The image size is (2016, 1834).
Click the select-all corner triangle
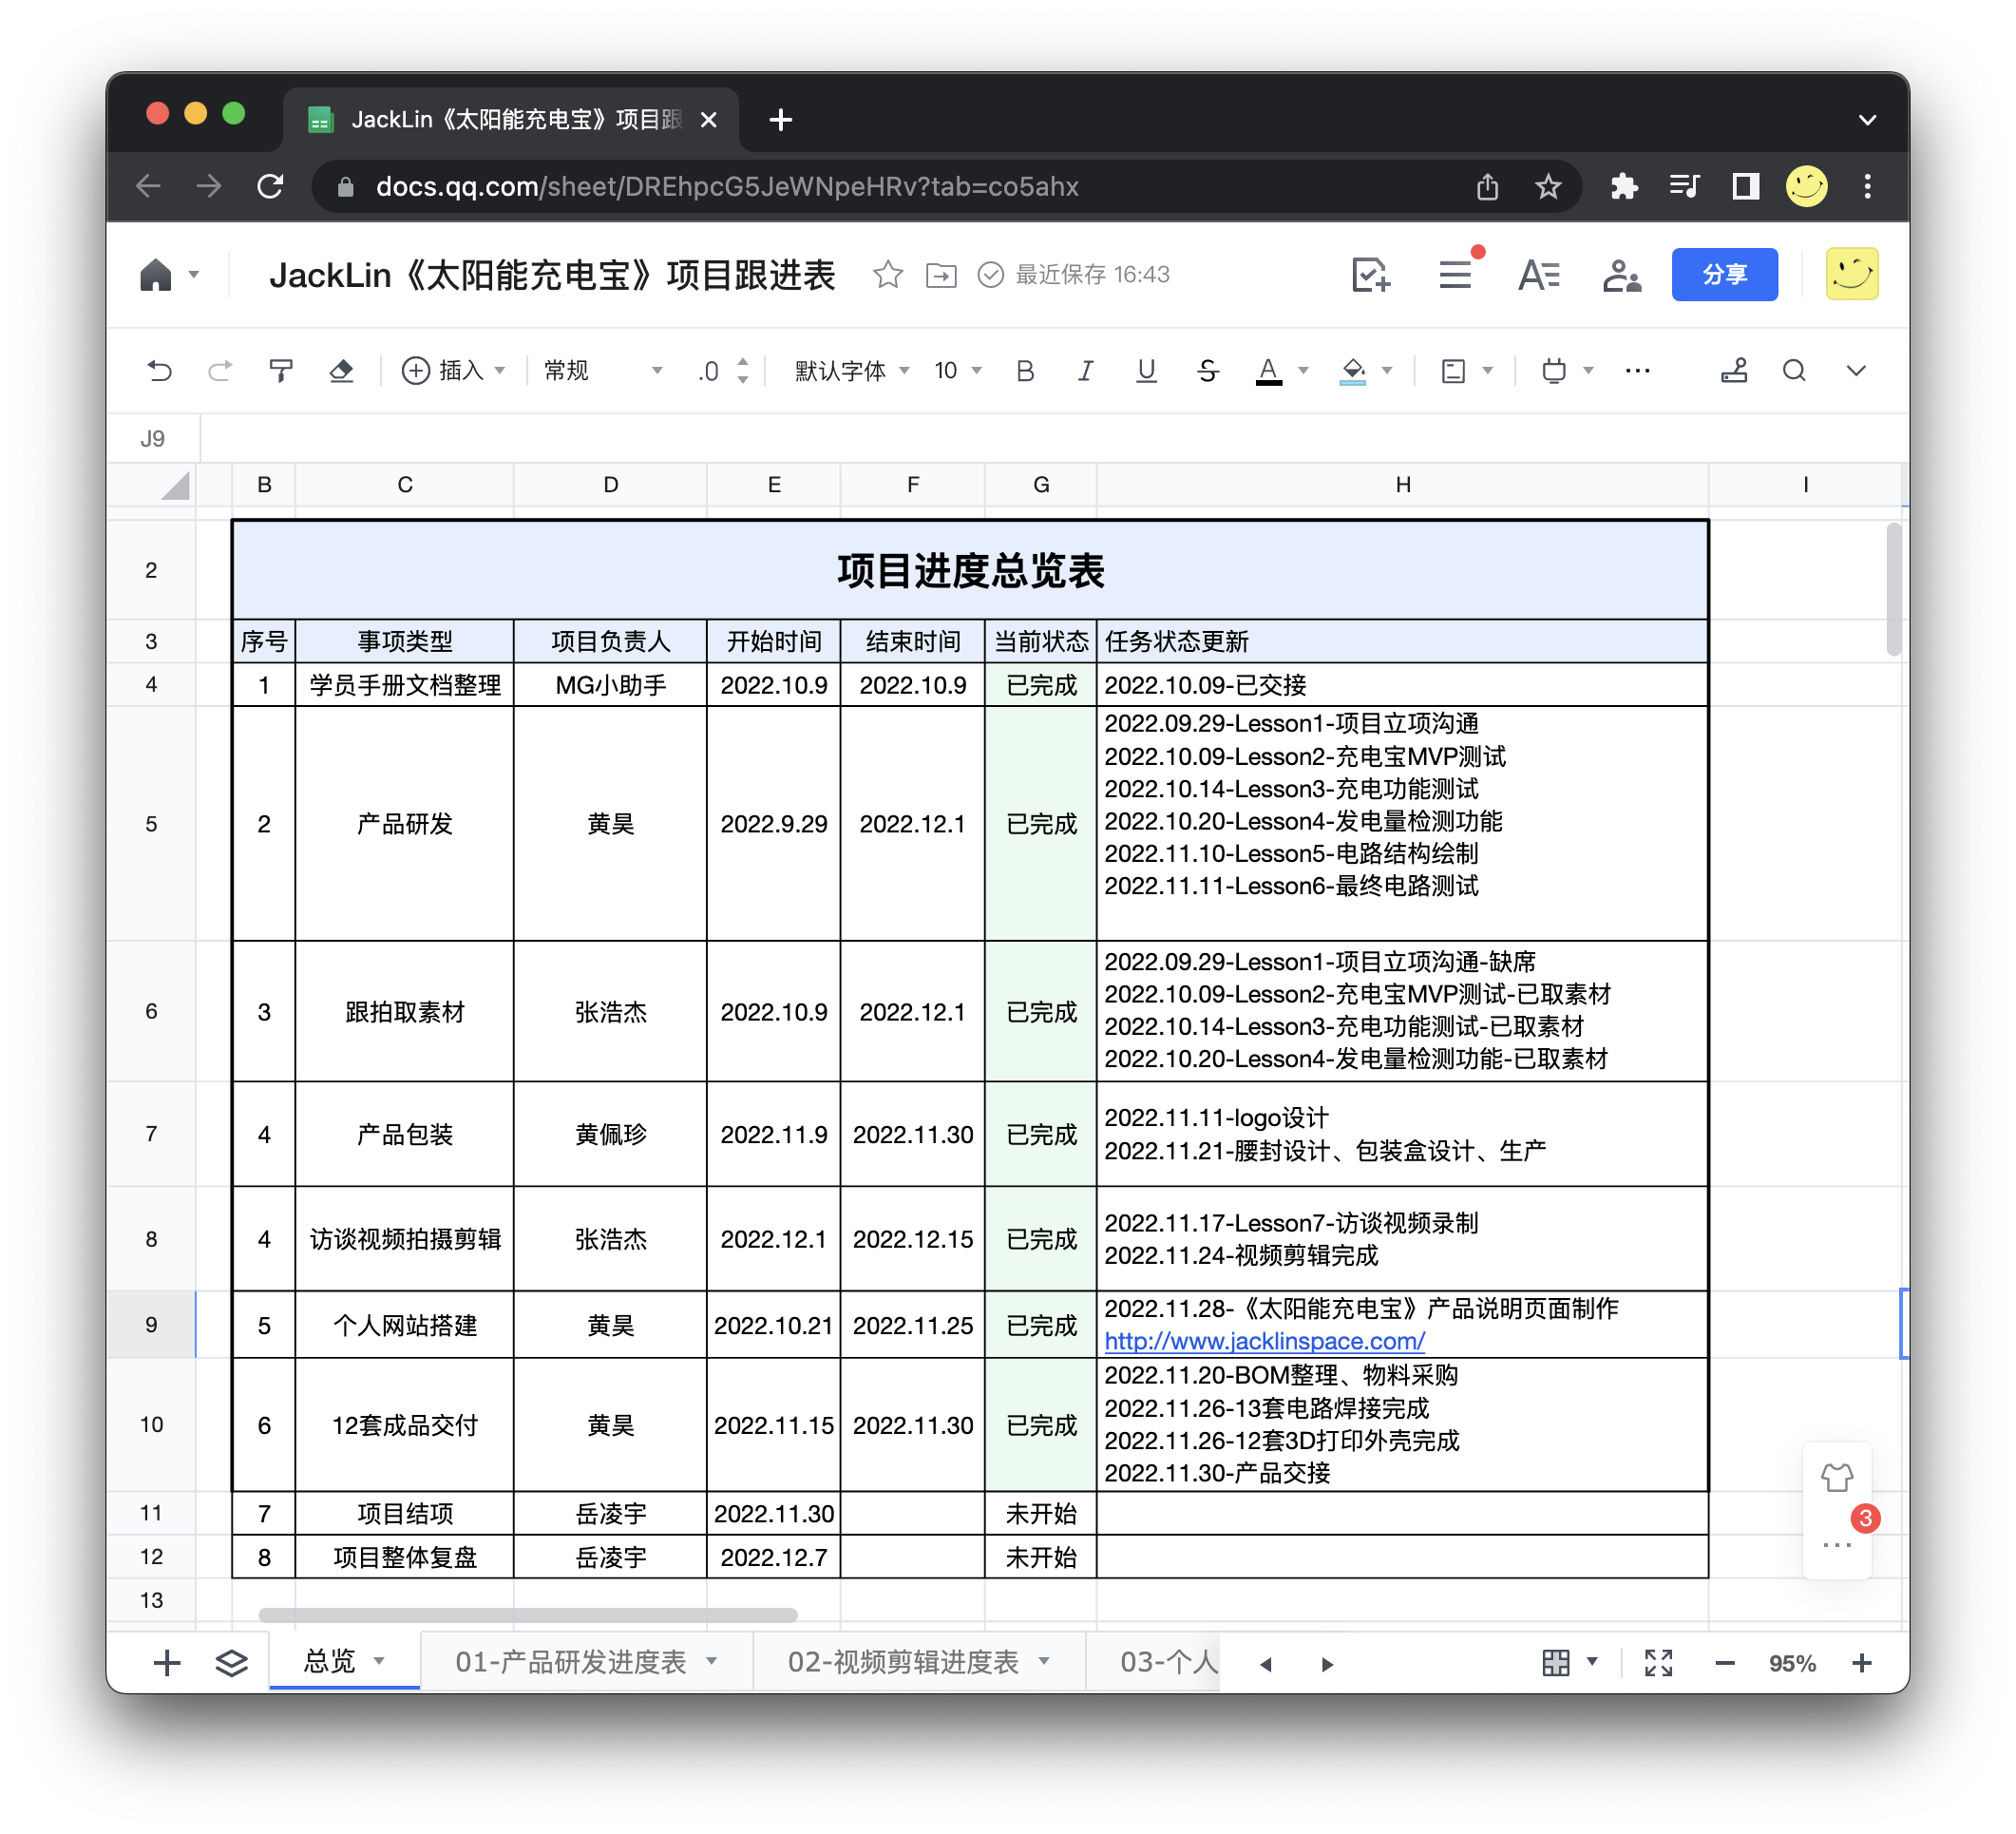pos(174,486)
